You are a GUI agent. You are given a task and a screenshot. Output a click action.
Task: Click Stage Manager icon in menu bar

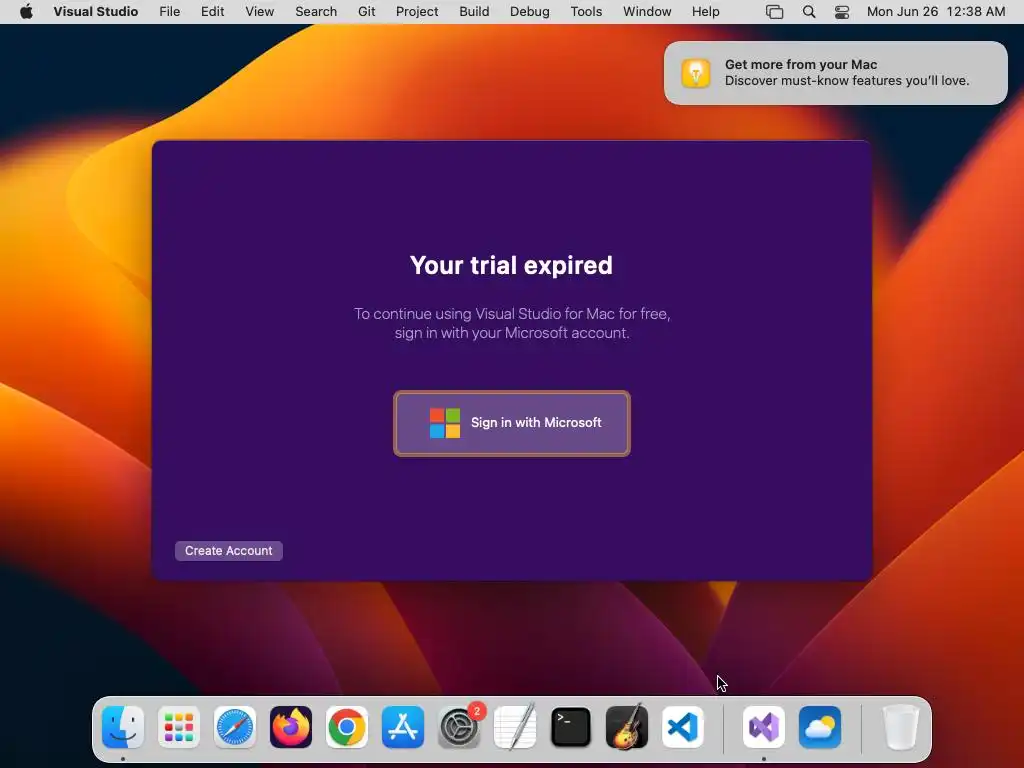pos(774,12)
